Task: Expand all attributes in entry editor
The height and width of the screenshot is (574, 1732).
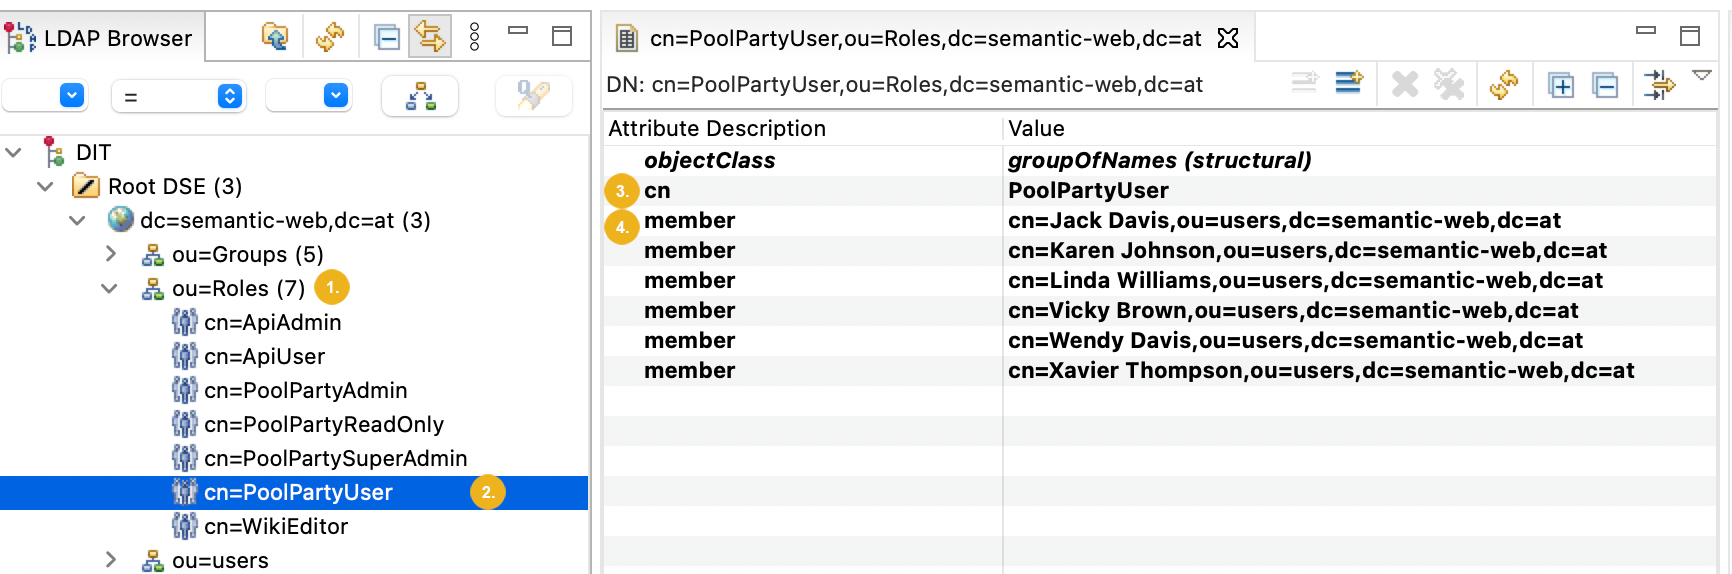Action: 1560,85
